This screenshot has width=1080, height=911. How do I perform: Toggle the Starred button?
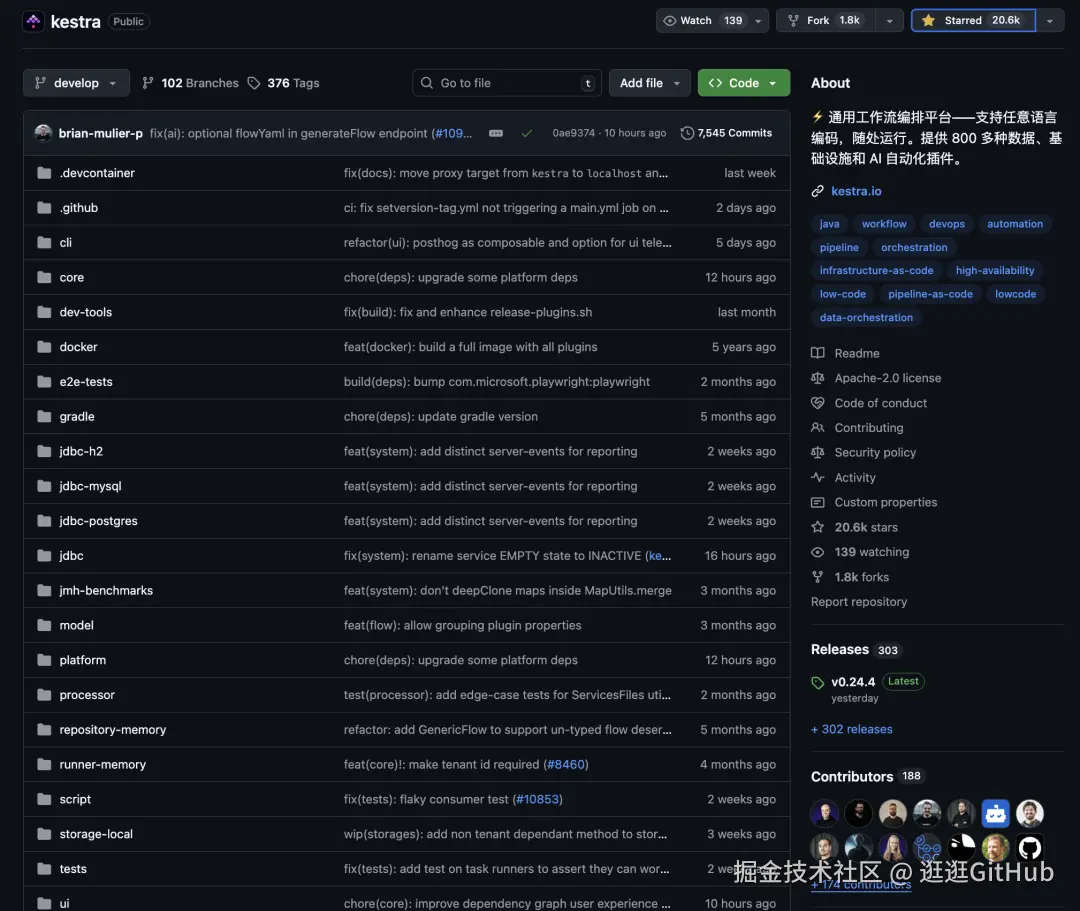(x=973, y=21)
